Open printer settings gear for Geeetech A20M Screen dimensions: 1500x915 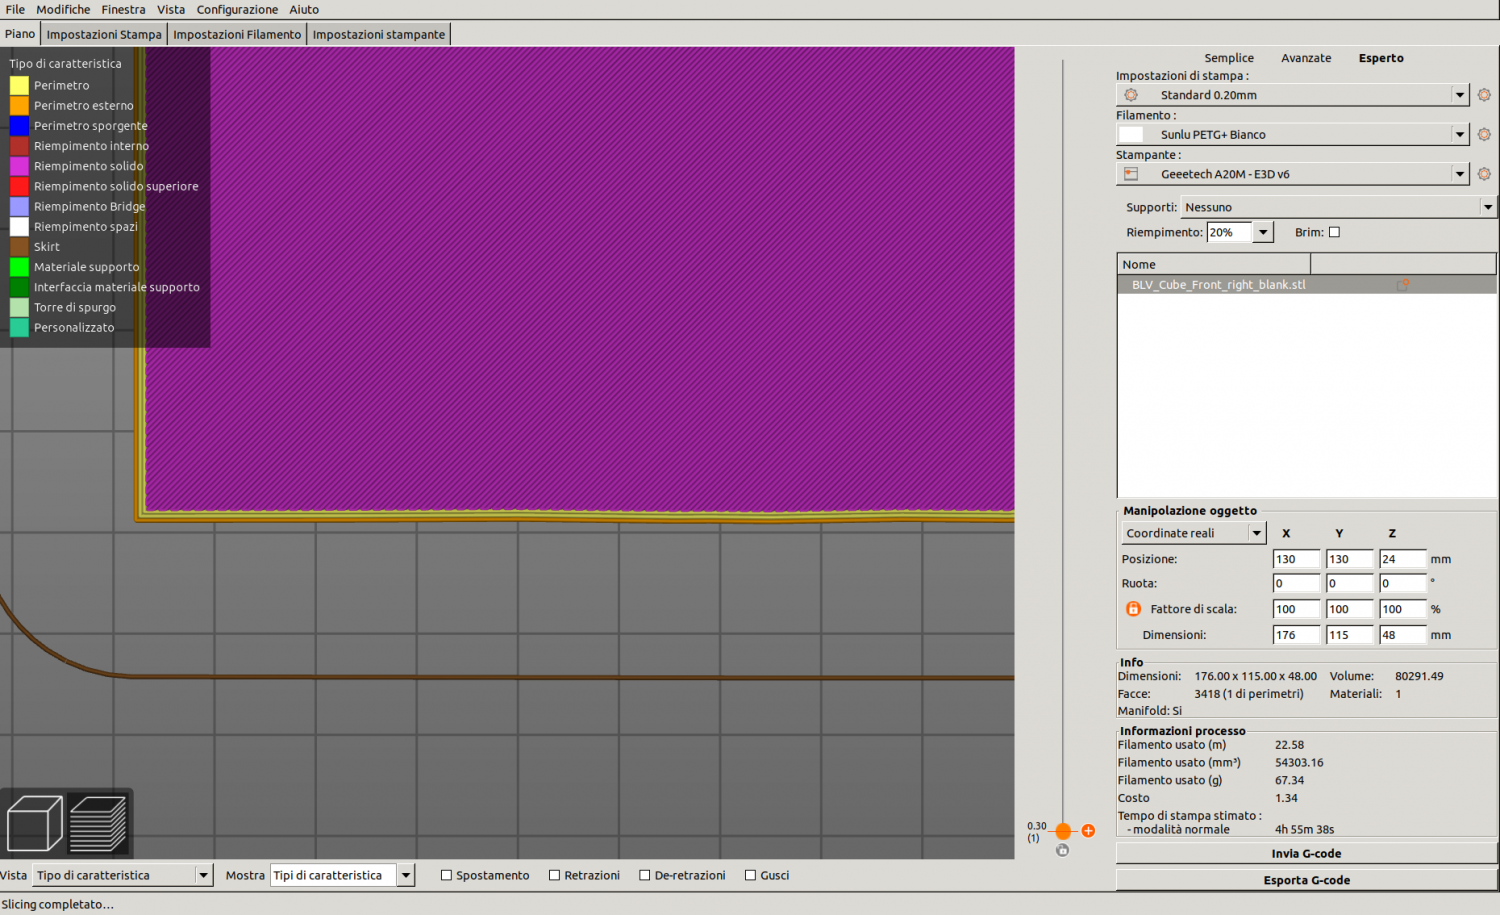[1484, 174]
